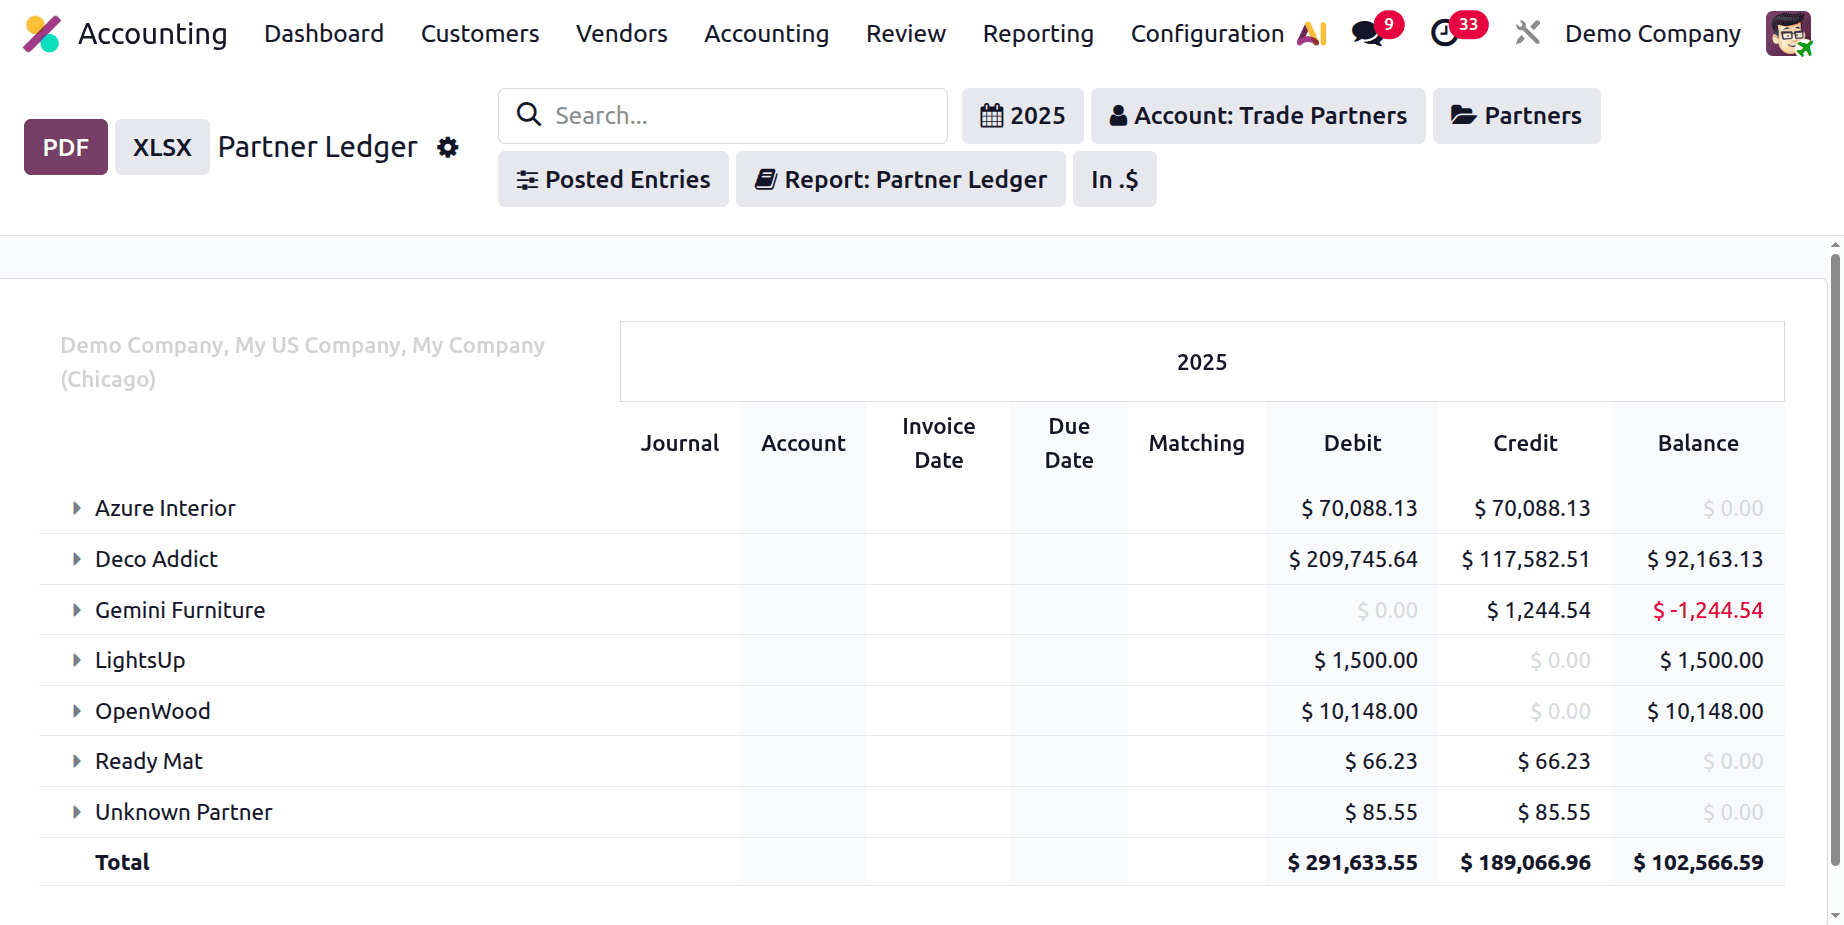Screen dimensions: 1844x925
Task: Focus the Search input field
Action: 723,116
